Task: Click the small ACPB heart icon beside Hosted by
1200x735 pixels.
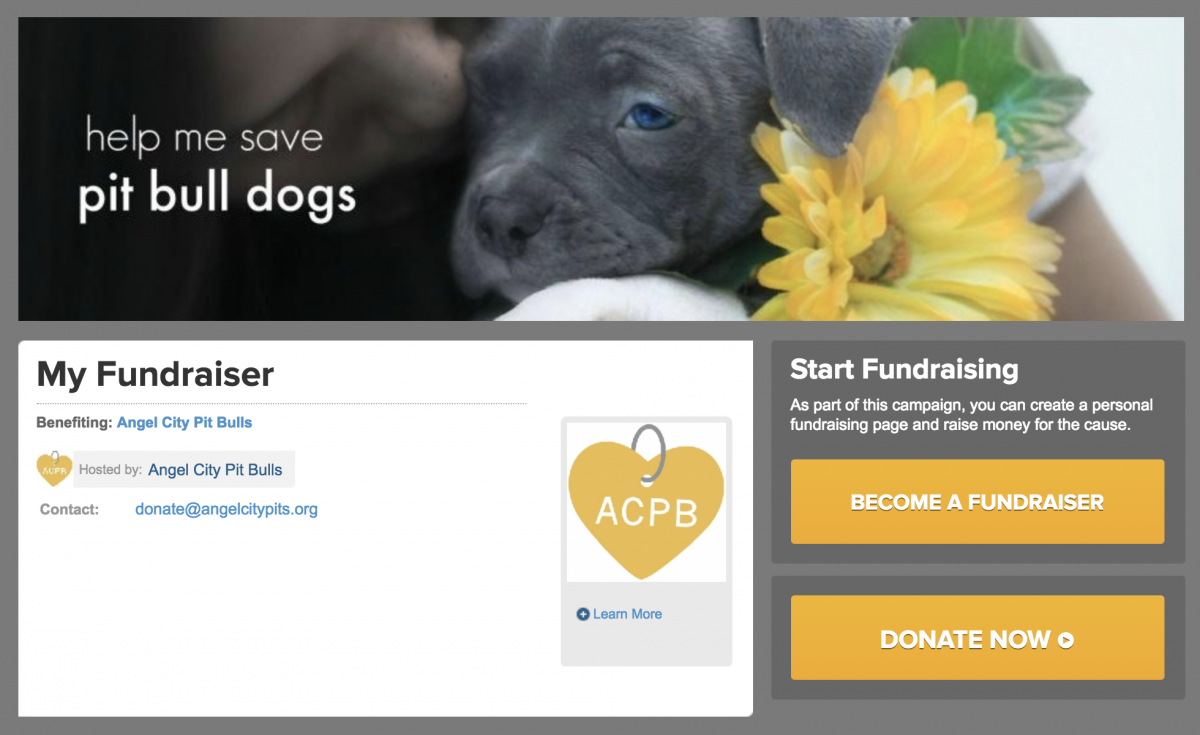Action: point(53,469)
